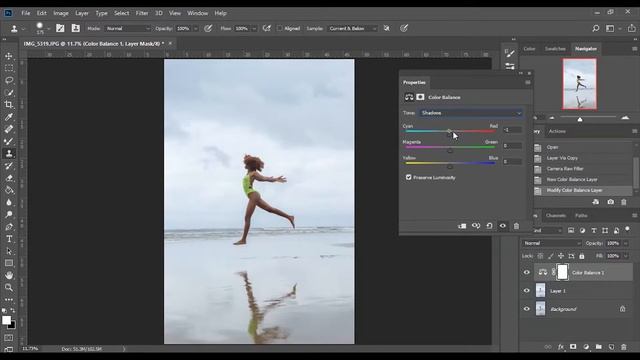Toggle previous state view in Properties
640x360 pixels.
476,226
